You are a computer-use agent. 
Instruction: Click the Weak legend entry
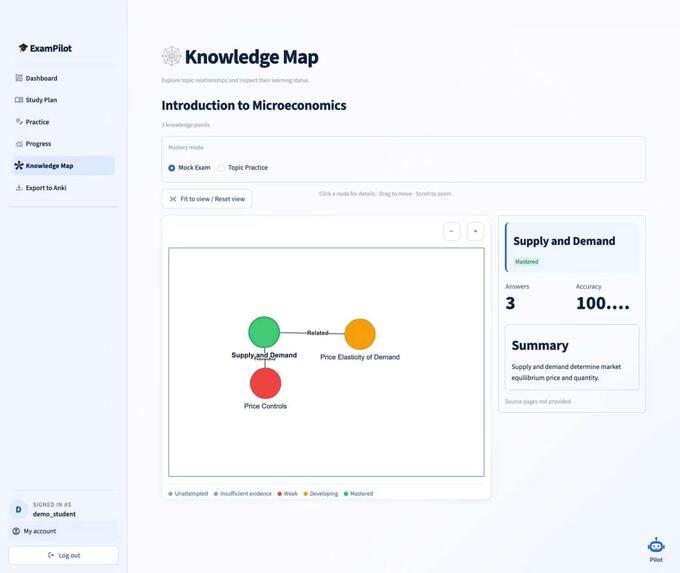288,494
